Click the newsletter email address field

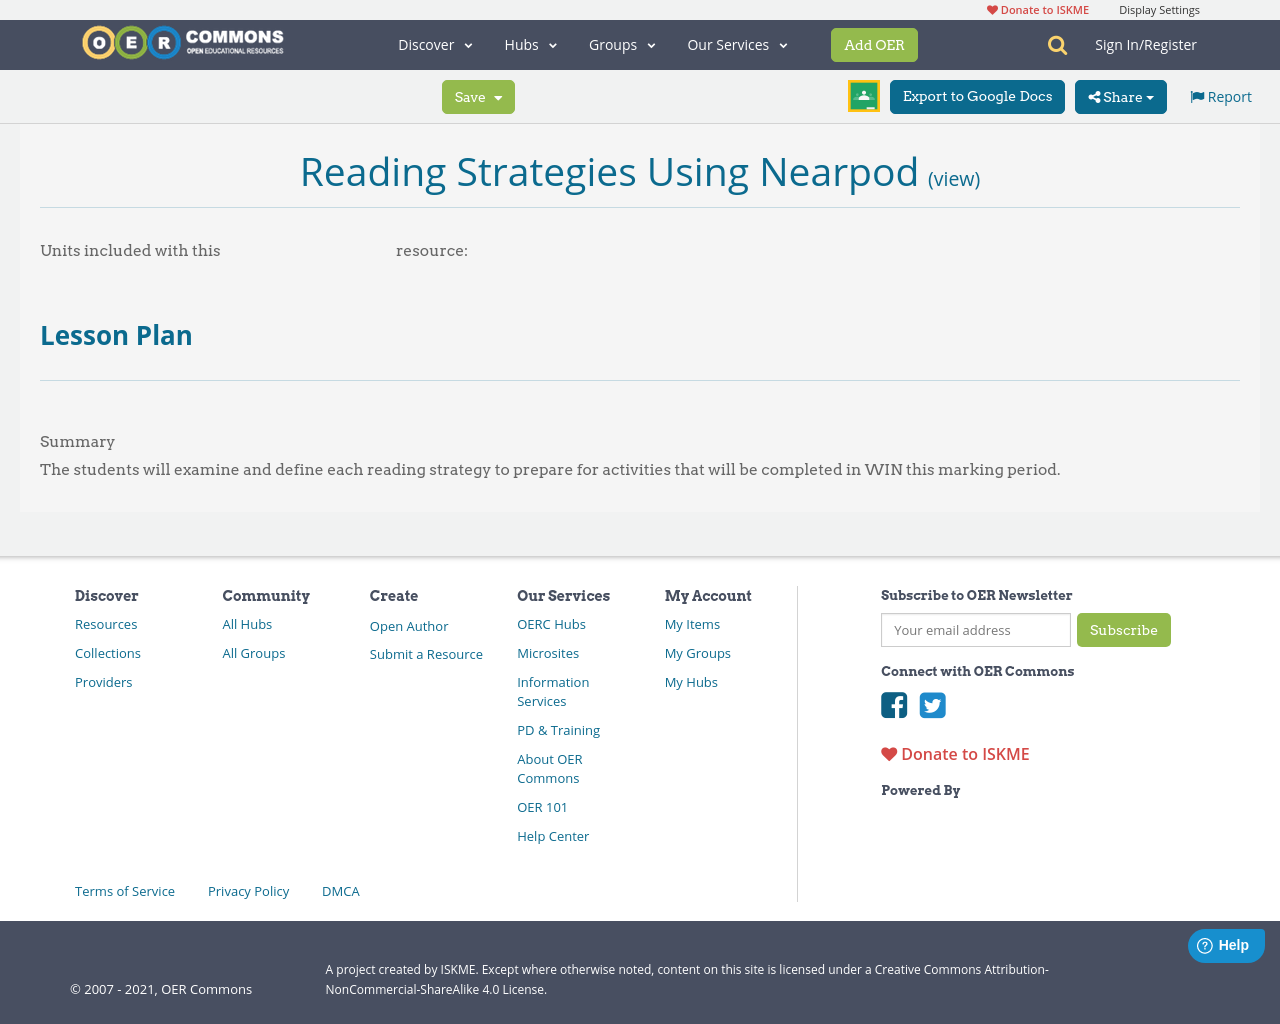(975, 630)
